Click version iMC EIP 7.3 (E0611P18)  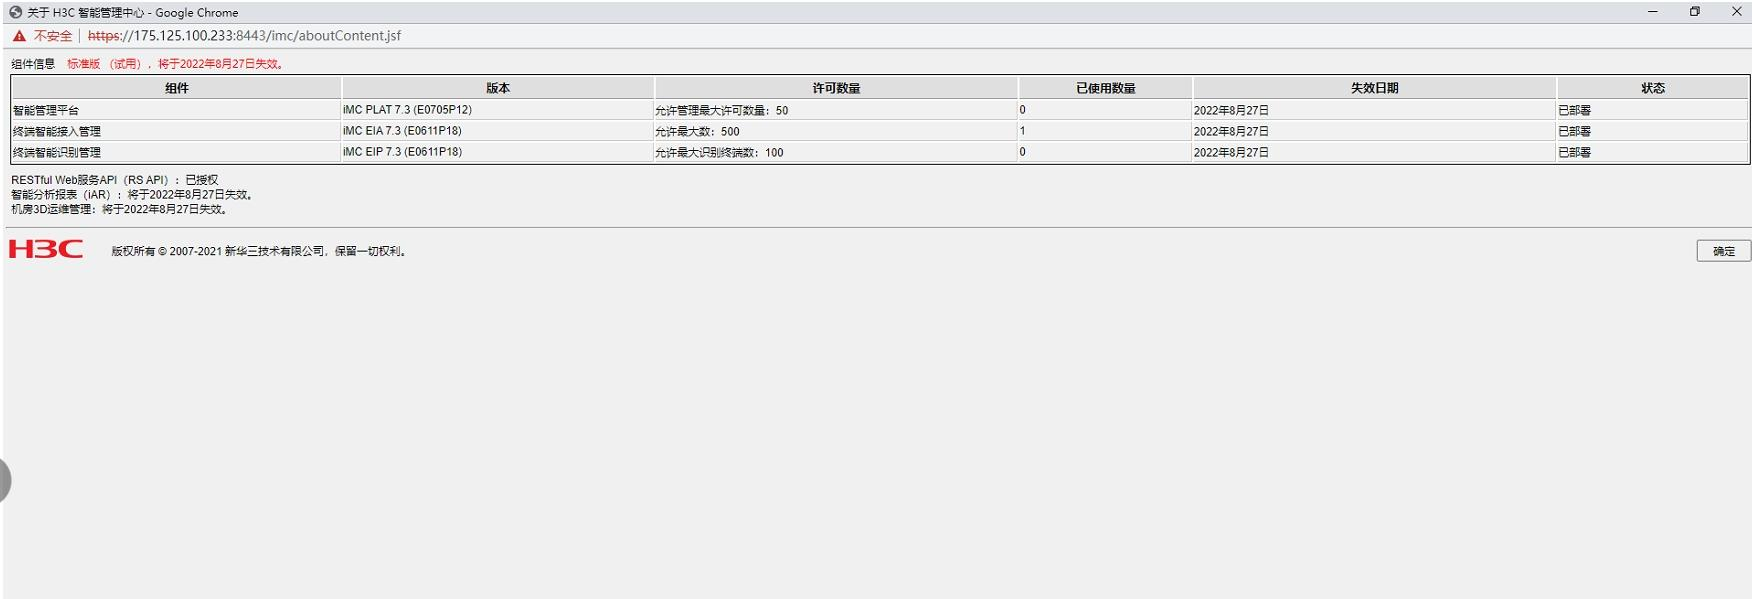click(402, 152)
